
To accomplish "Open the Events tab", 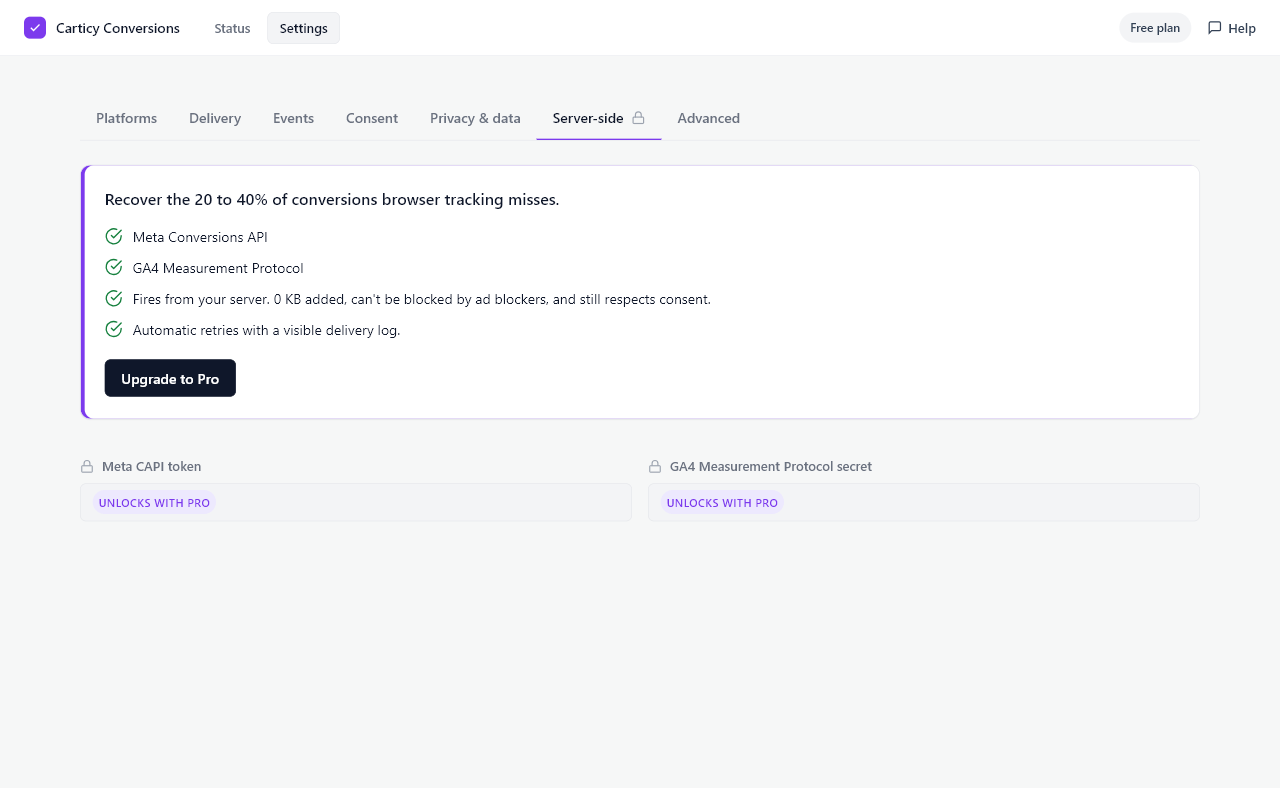I will coord(293,118).
